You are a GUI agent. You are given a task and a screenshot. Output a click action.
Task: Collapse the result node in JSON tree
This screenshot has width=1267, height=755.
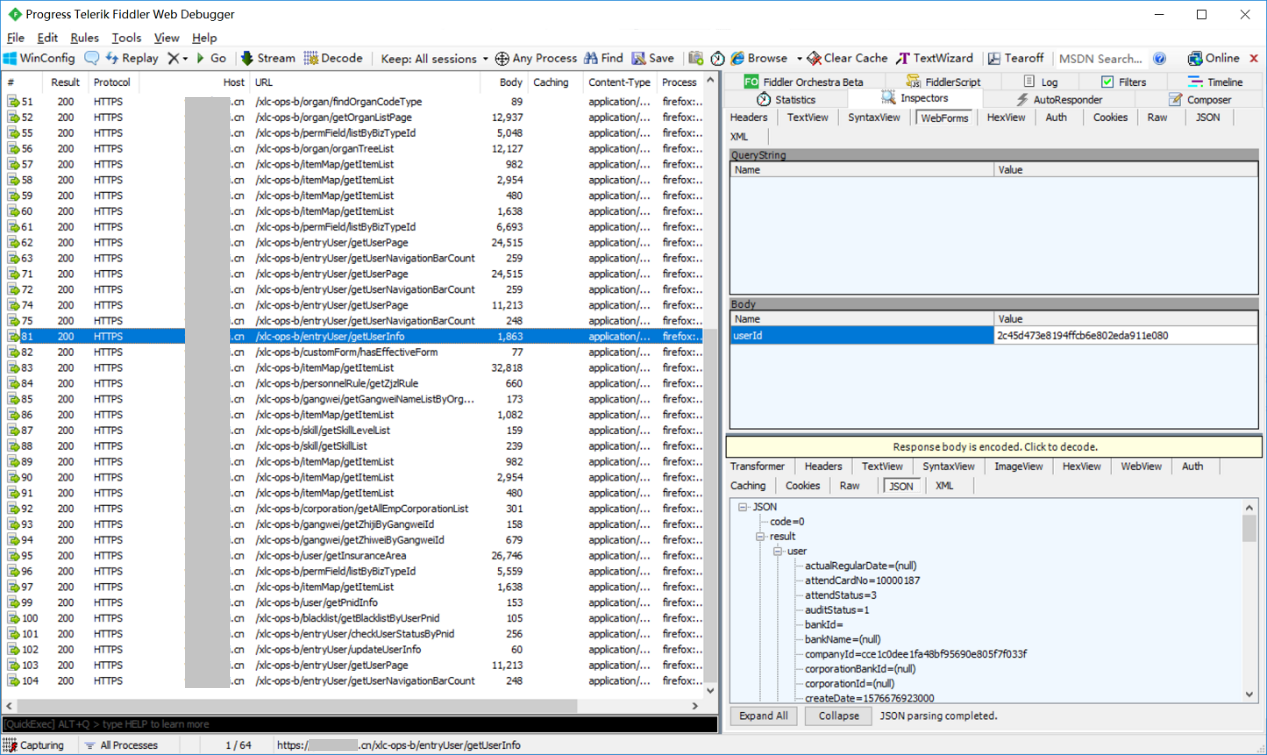(x=761, y=537)
